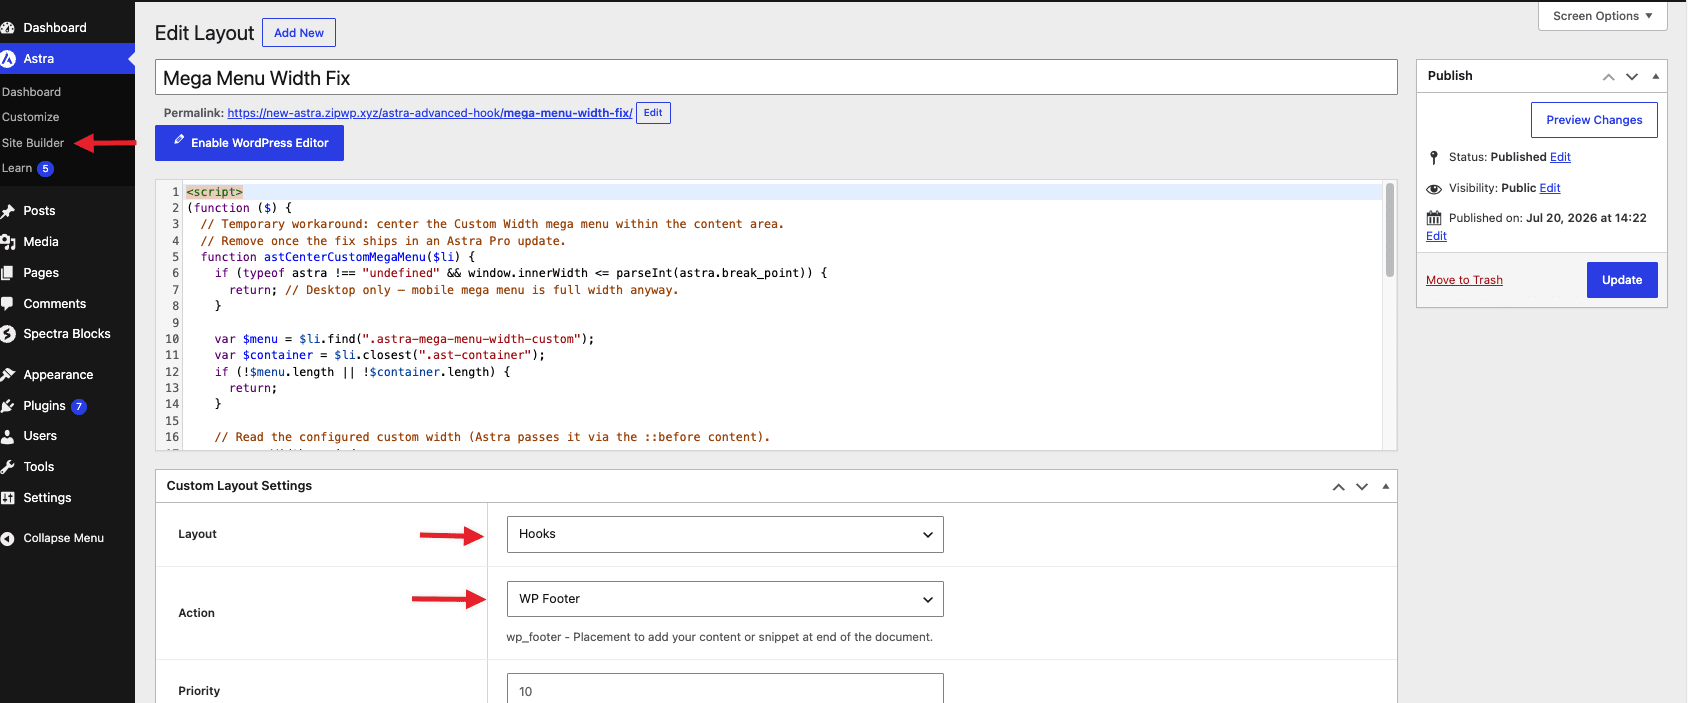Click the Published on calendar icon

point(1434,218)
